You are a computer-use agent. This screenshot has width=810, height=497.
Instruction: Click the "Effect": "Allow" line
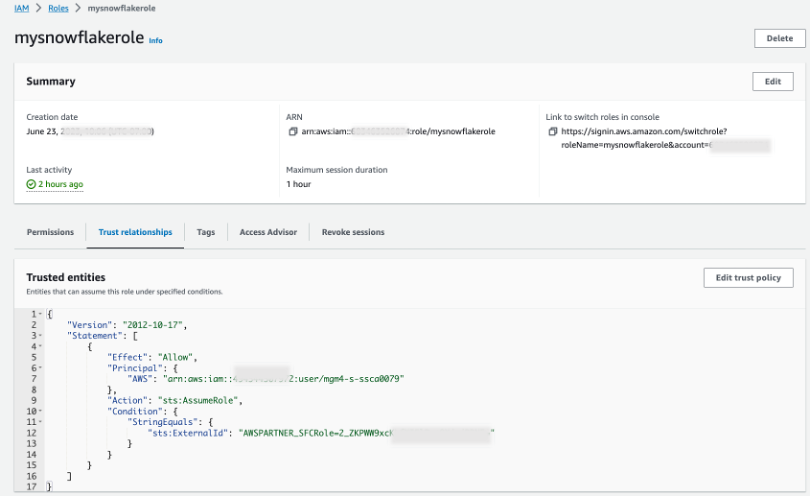click(x=152, y=358)
